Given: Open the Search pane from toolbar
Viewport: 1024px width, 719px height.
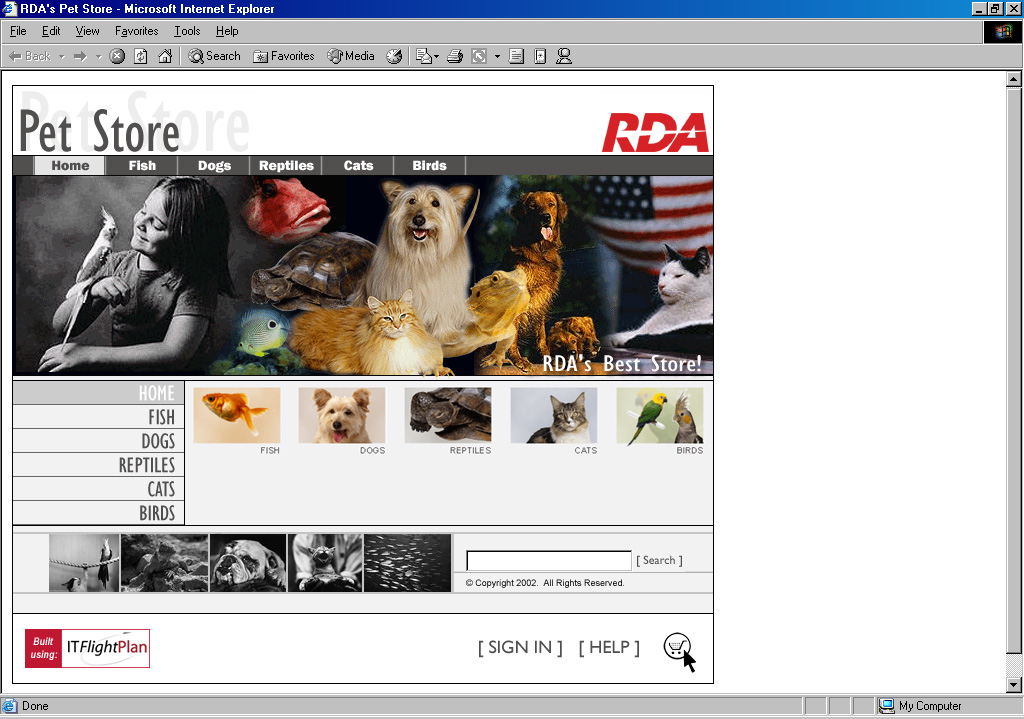Looking at the screenshot, I should click(214, 56).
